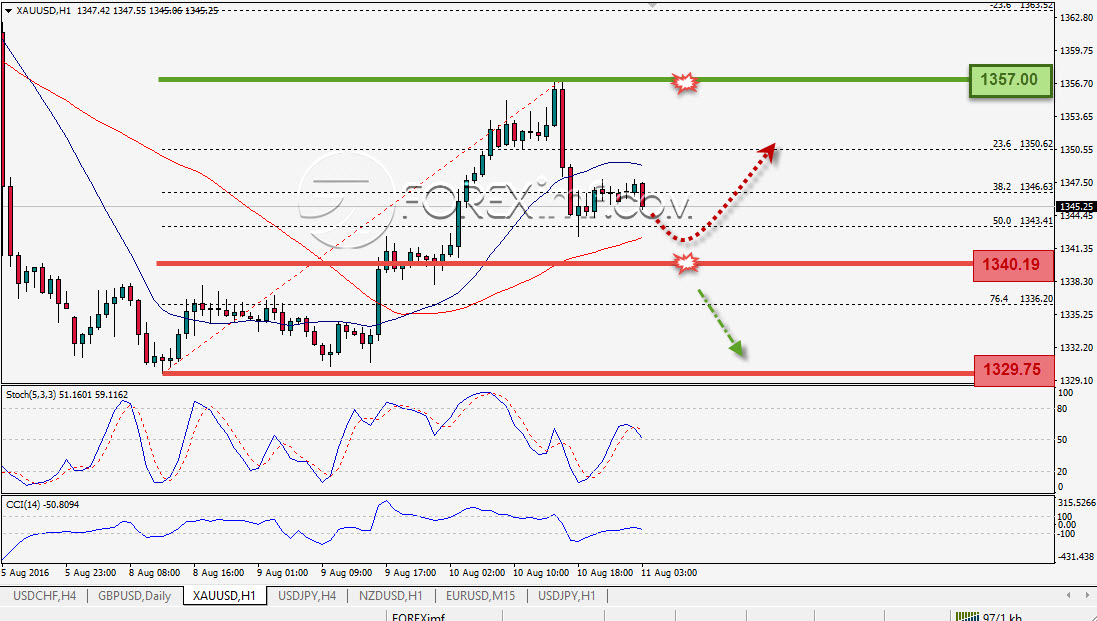Click the 1353.65 price scale value

coord(1077,116)
